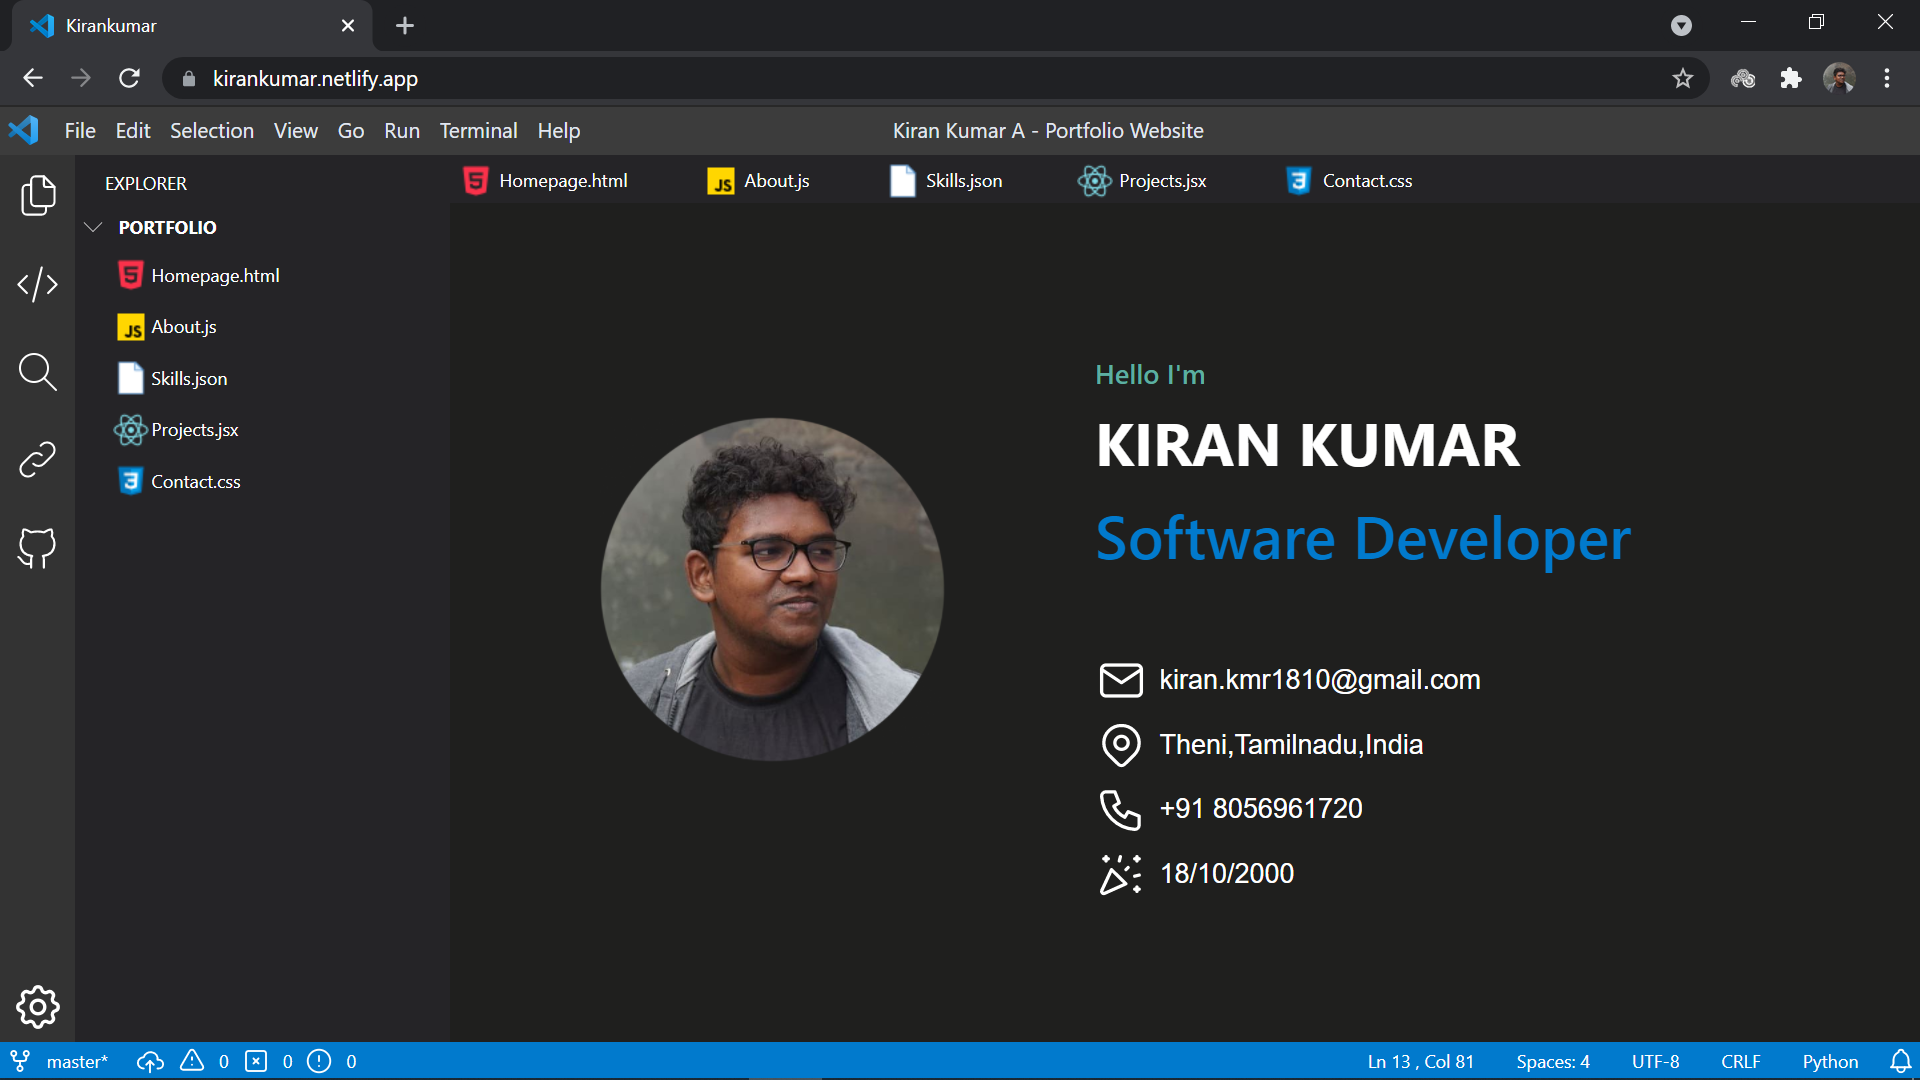
Task: Click the phone icon next to +91 8056961720
Action: pos(1121,809)
